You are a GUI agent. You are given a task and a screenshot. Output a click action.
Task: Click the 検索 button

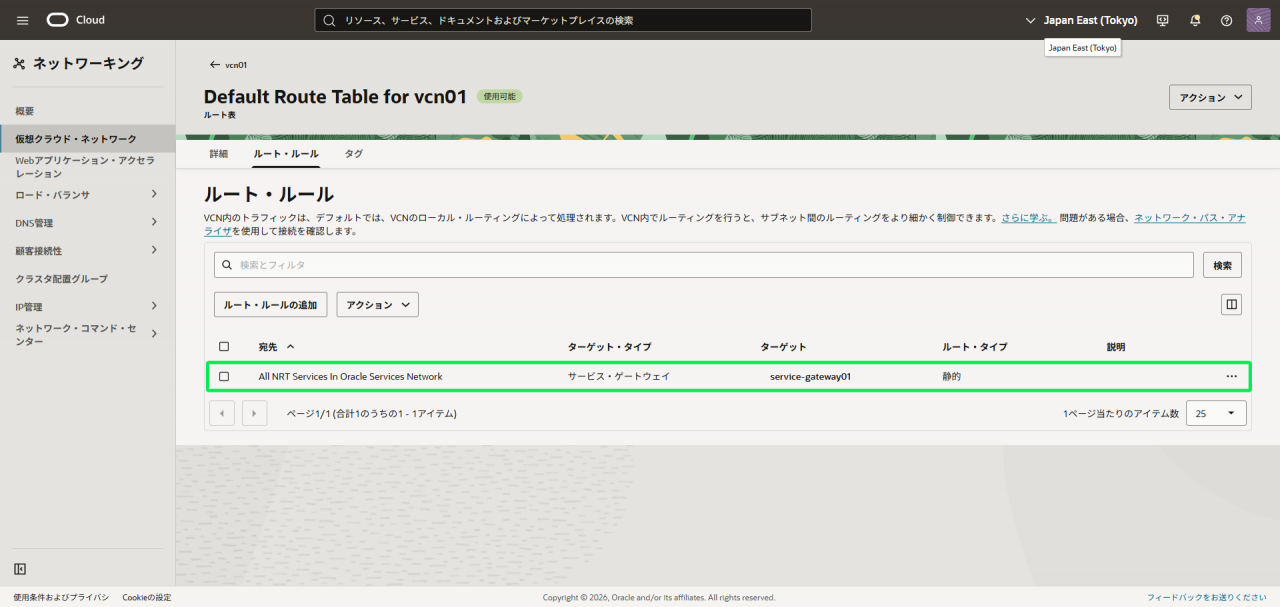1222,265
